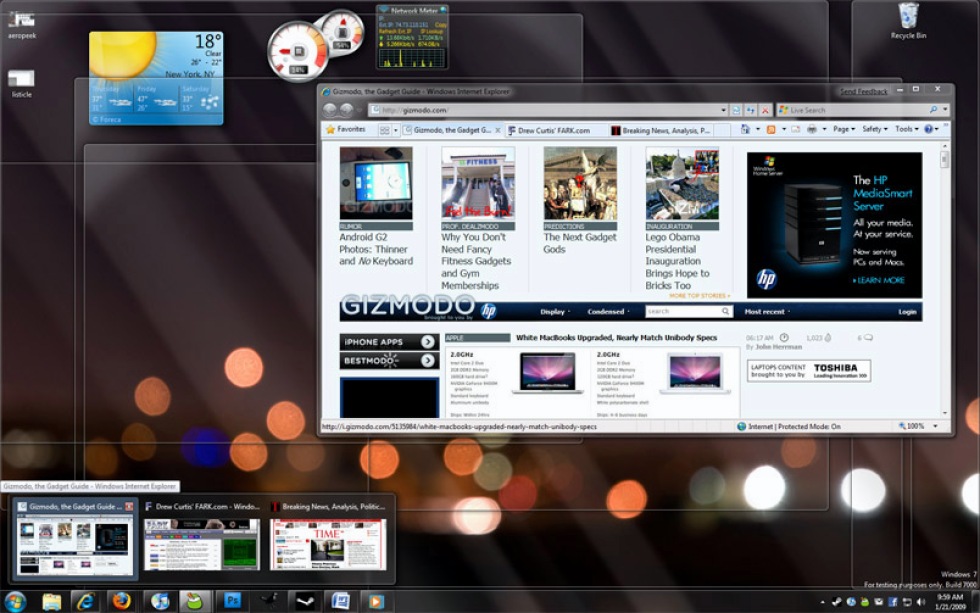Click the Network Meter gadget
The width and height of the screenshot is (980, 613).
[x=412, y=37]
